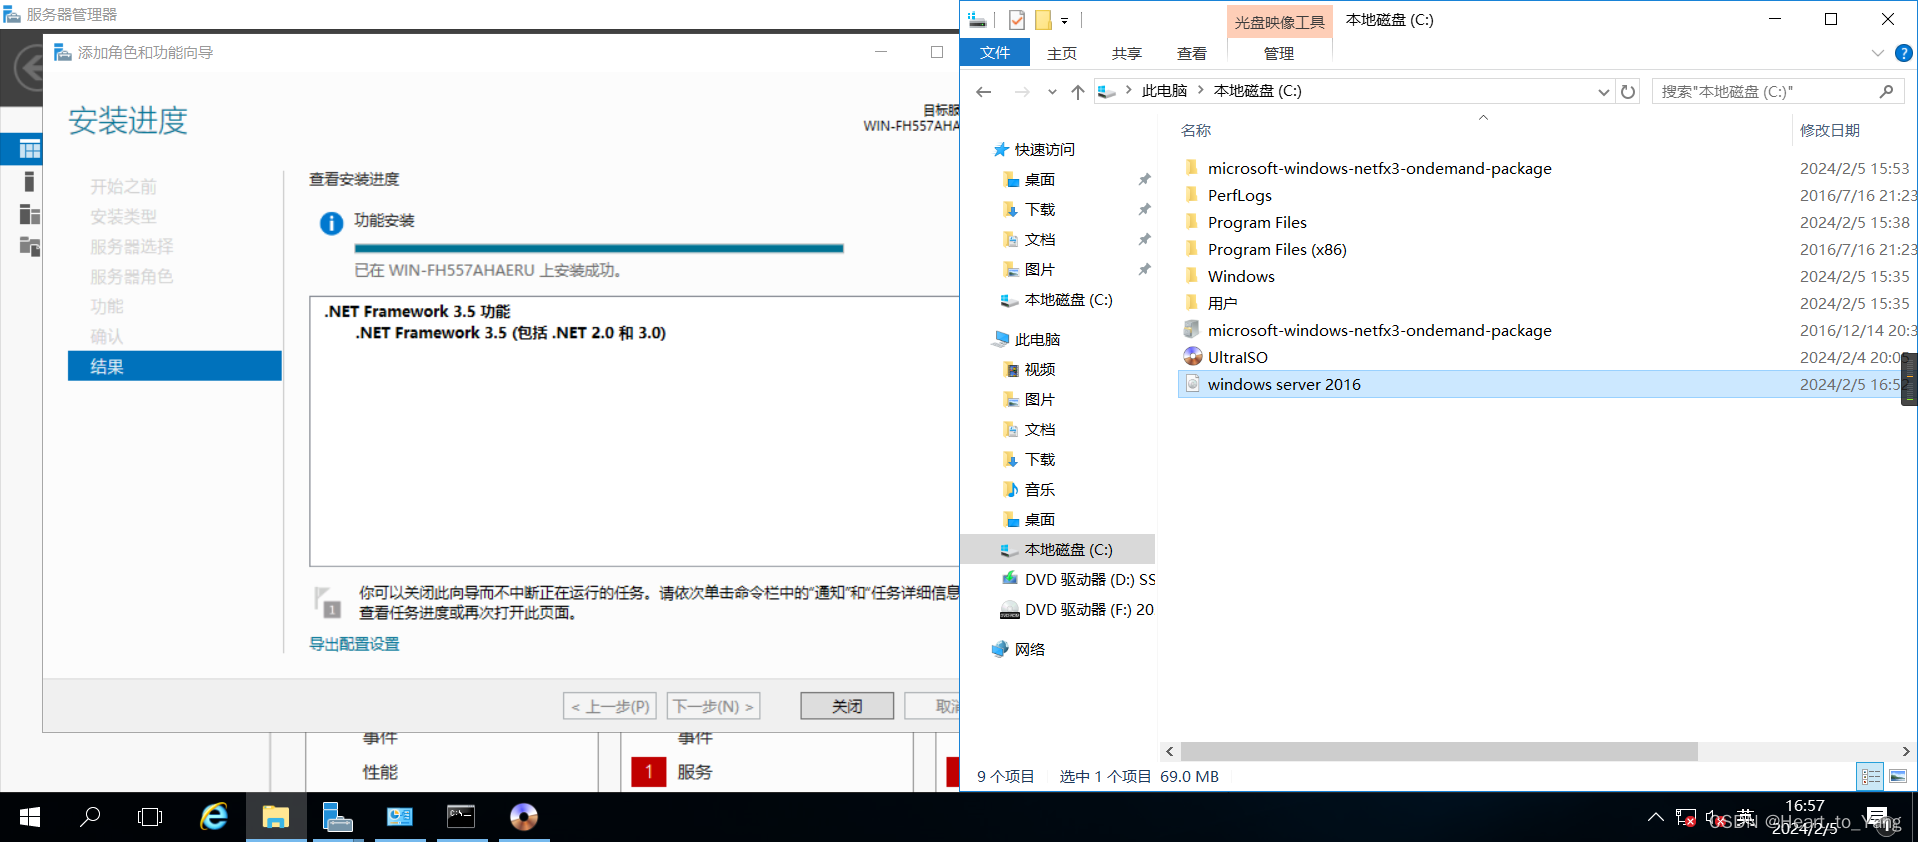The height and width of the screenshot is (842, 1918).
Task: Click search magnifier in Explorer search box
Action: pyautogui.click(x=1886, y=91)
